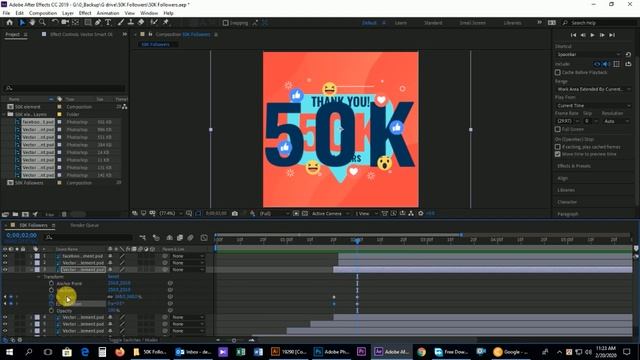Image resolution: width=640 pixels, height=360 pixels.
Task: Collapse the Transform property group
Action: pos(39,277)
